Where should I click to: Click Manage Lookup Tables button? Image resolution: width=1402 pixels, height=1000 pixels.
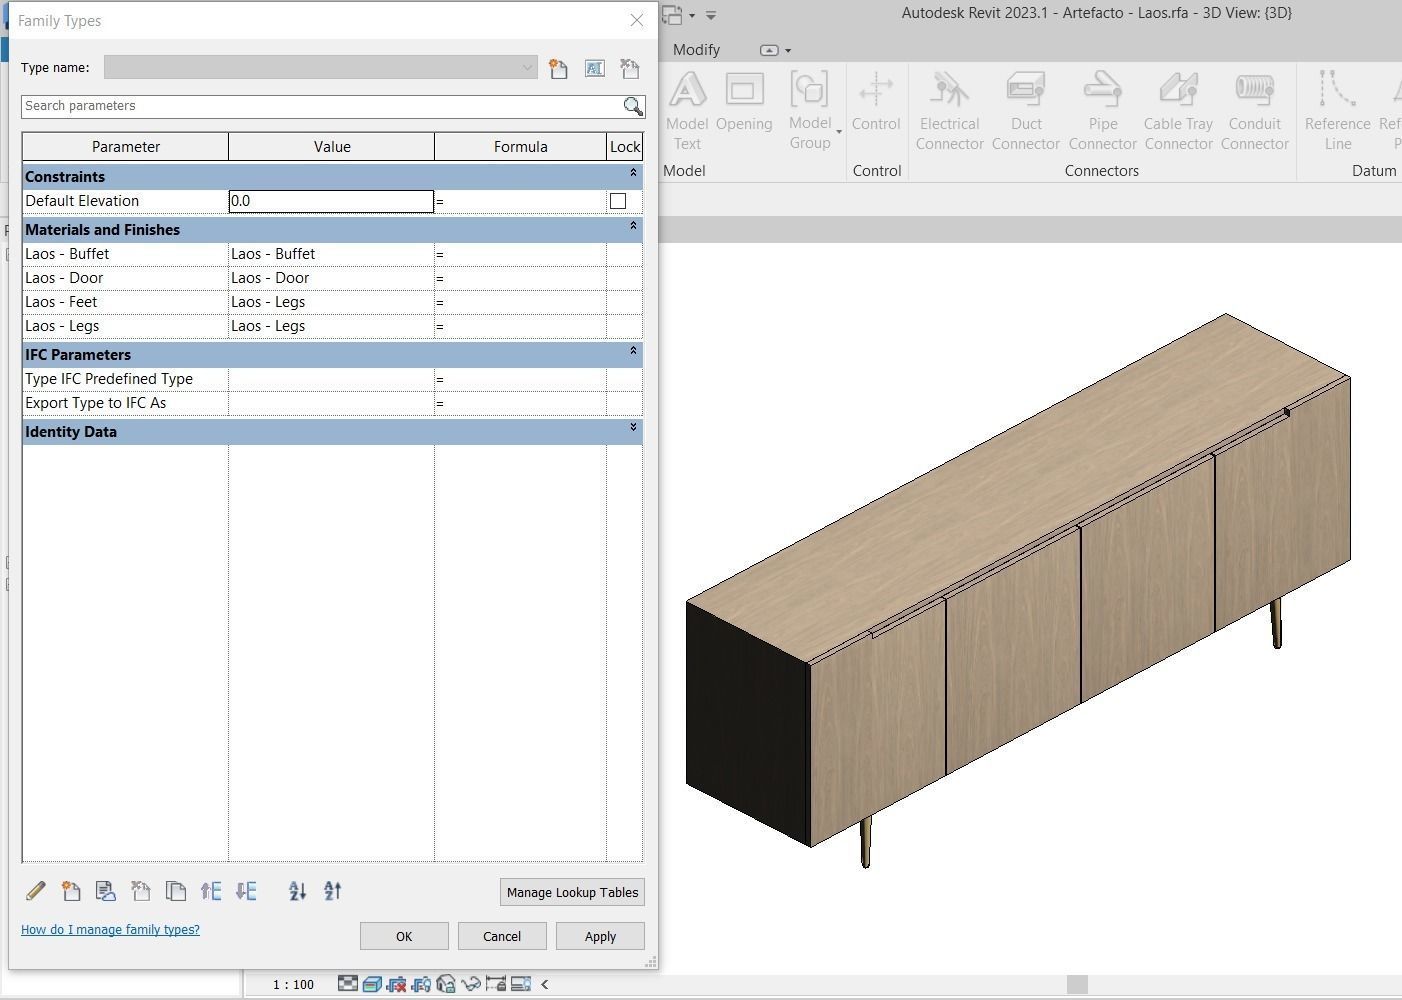572,892
